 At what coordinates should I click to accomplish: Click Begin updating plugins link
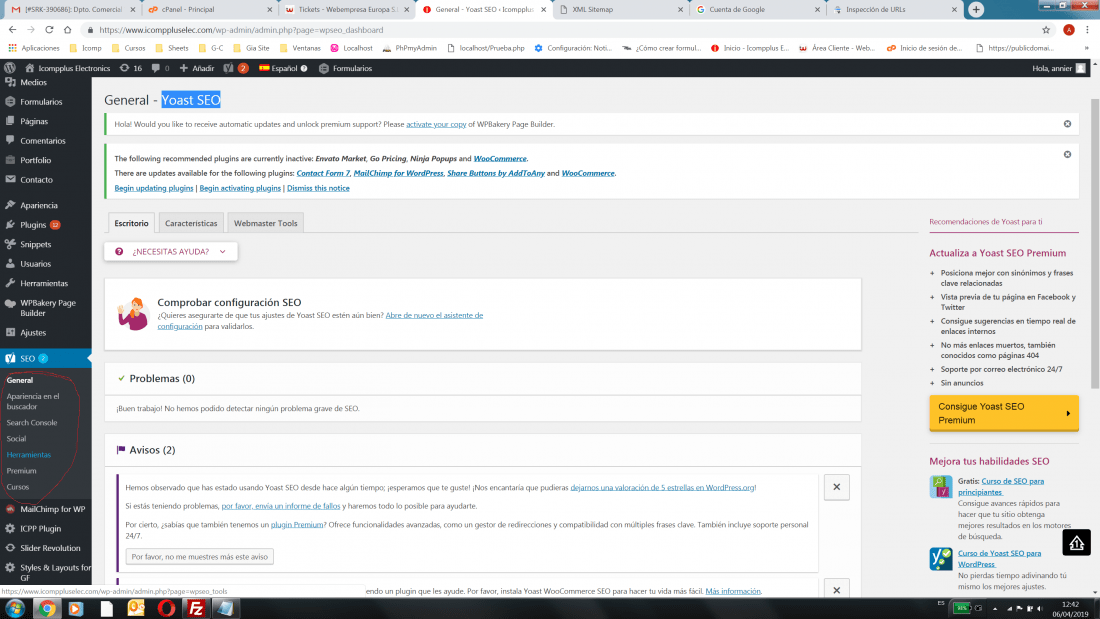point(154,188)
